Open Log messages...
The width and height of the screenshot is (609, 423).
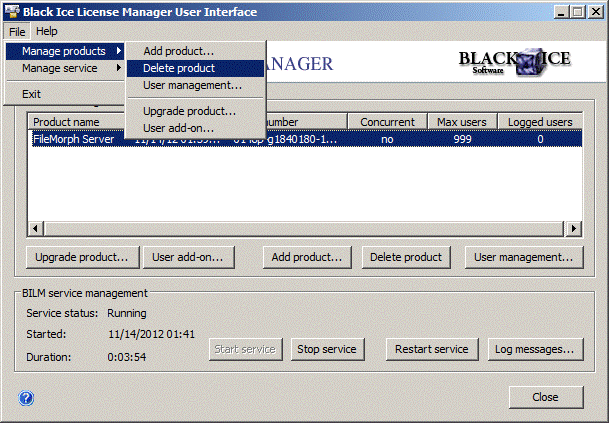tap(536, 349)
